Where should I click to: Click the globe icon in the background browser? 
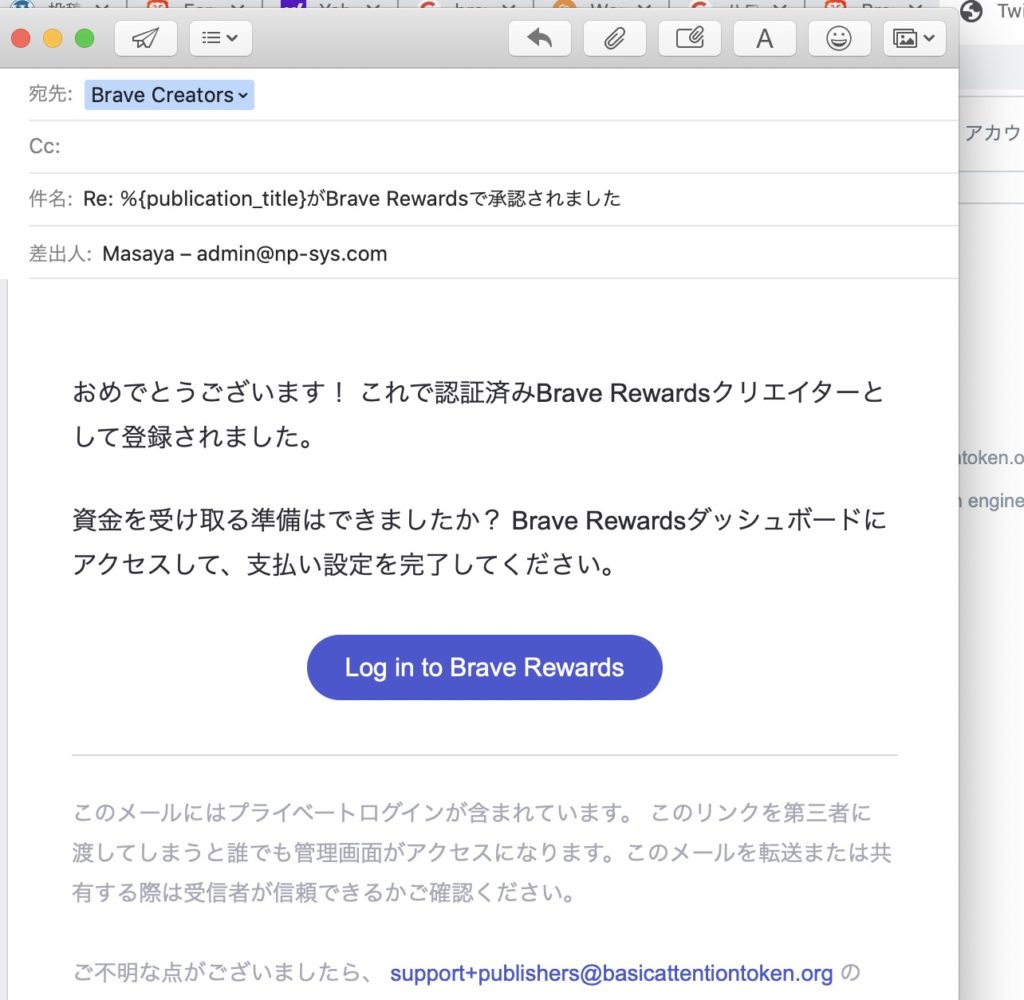tap(971, 11)
